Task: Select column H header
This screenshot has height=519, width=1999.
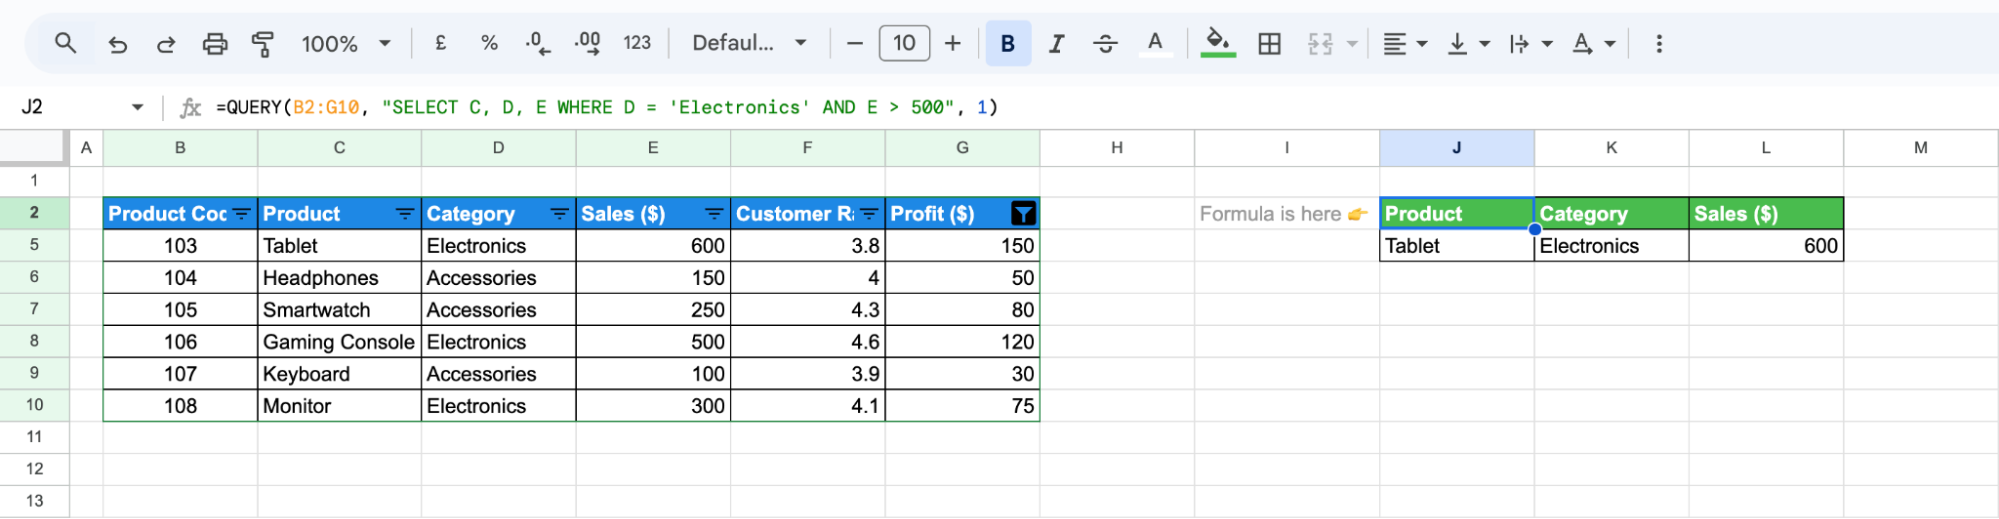Action: (x=1117, y=147)
